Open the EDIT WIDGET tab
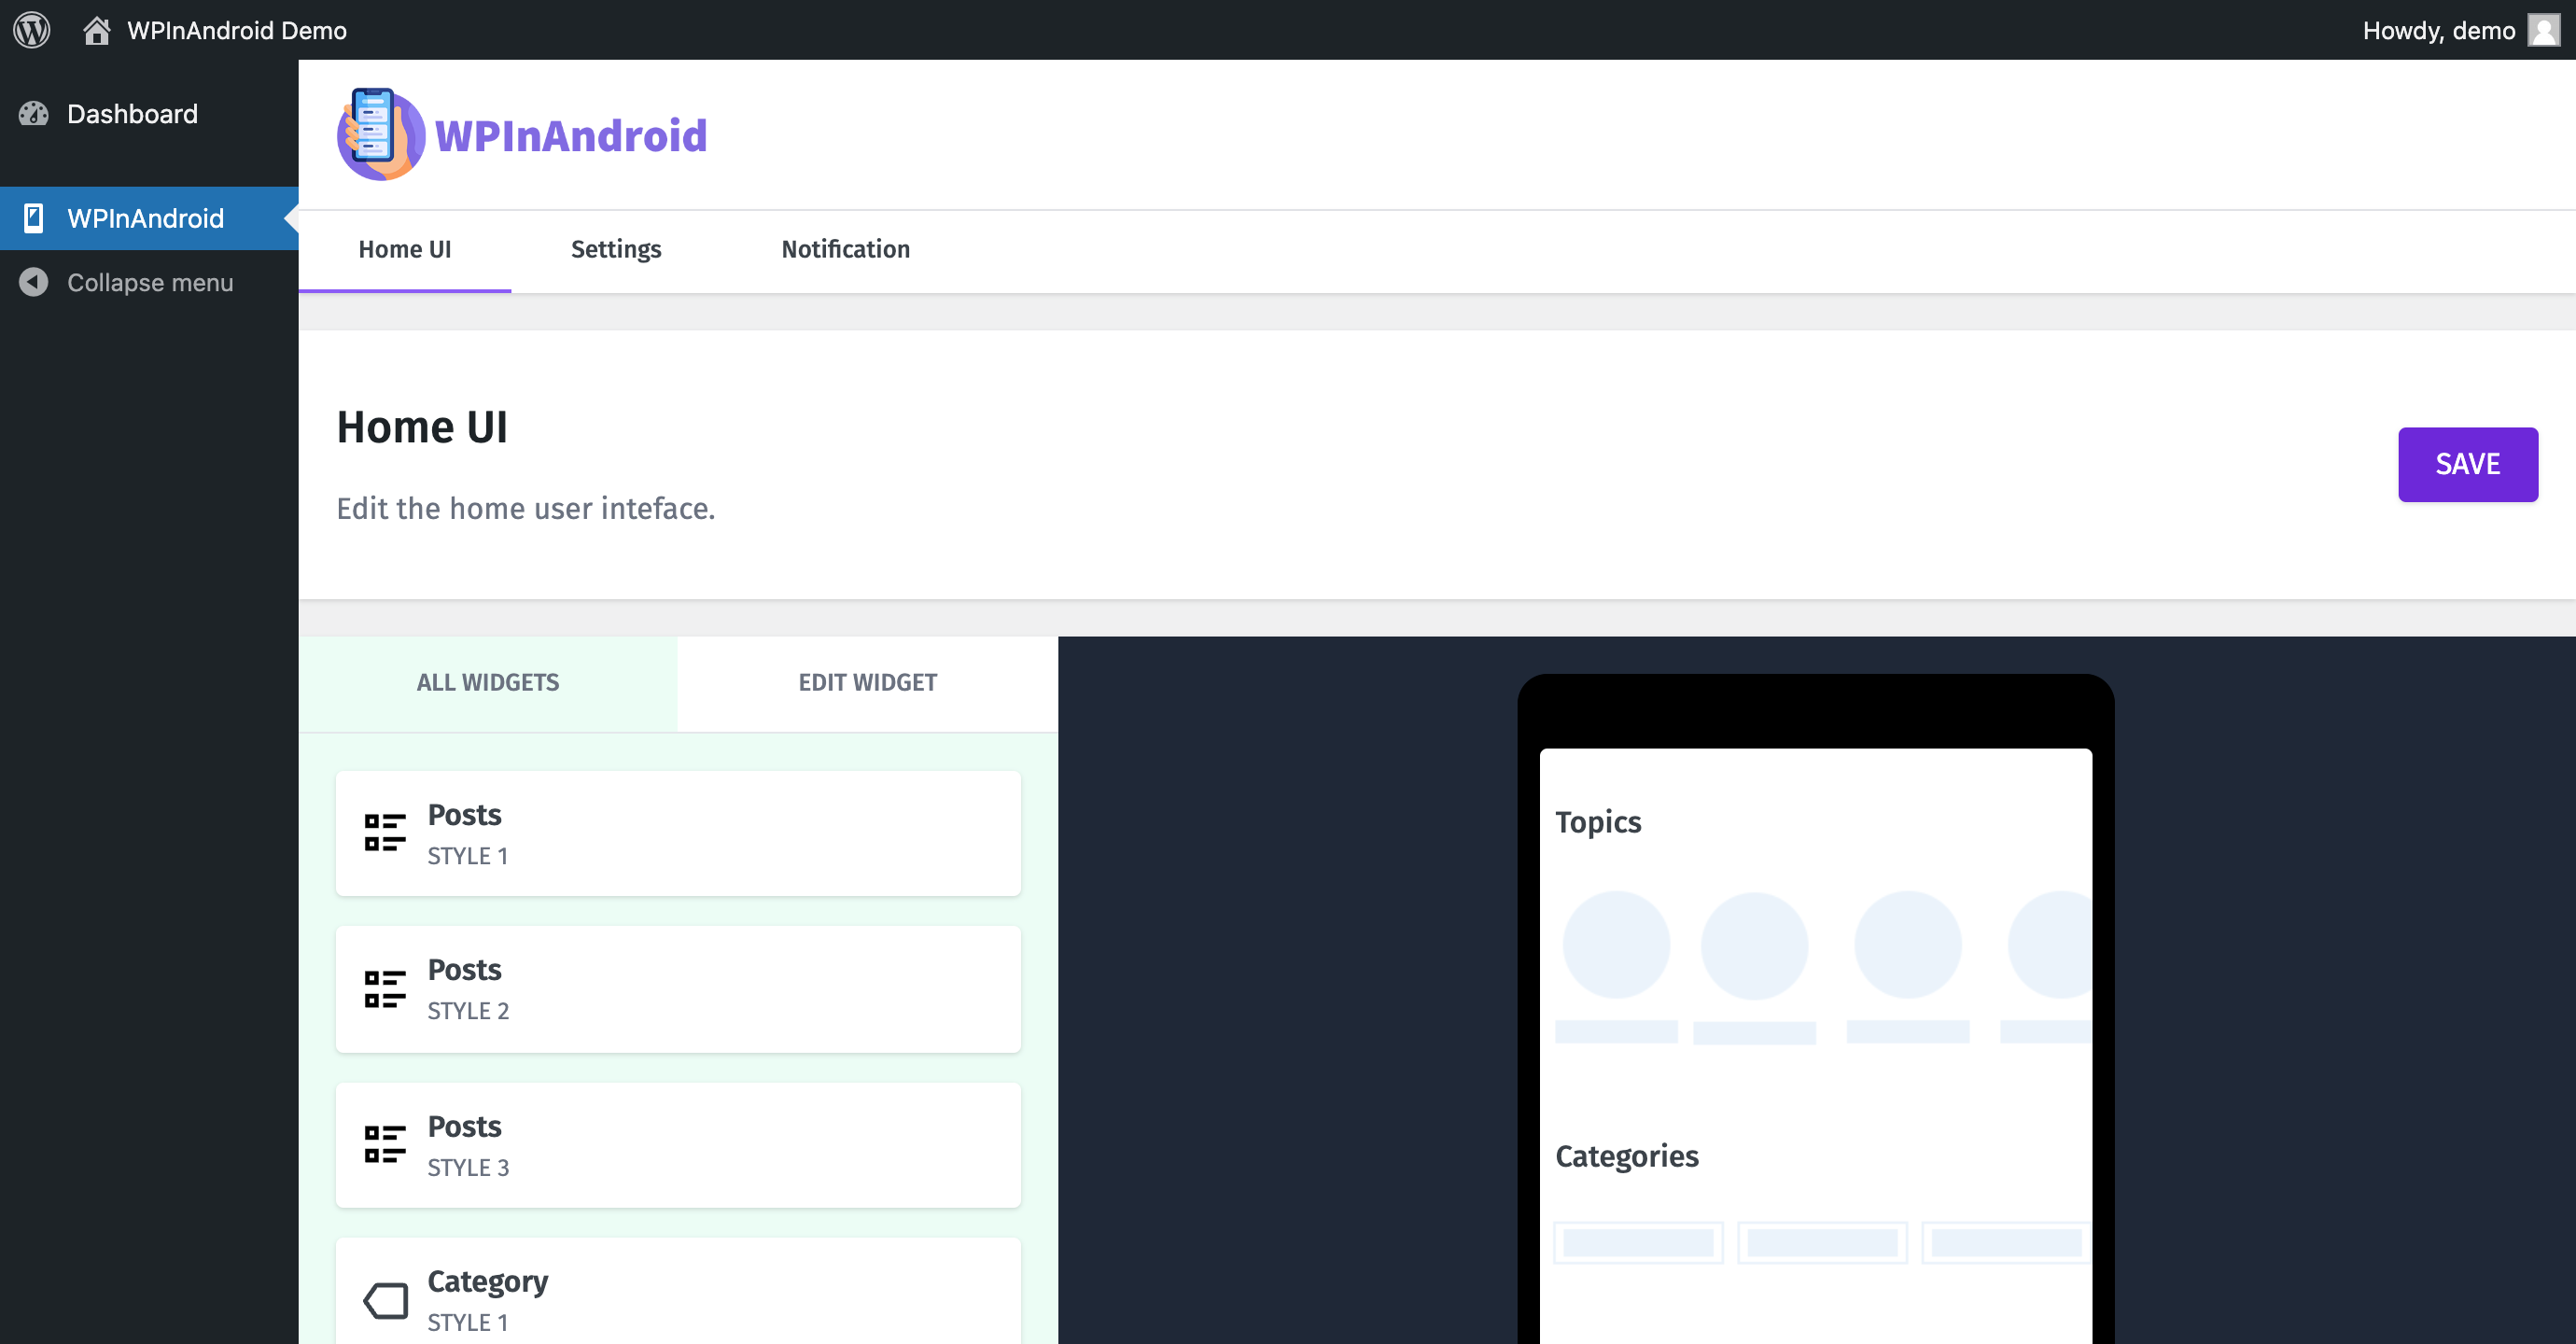This screenshot has width=2576, height=1344. point(867,683)
